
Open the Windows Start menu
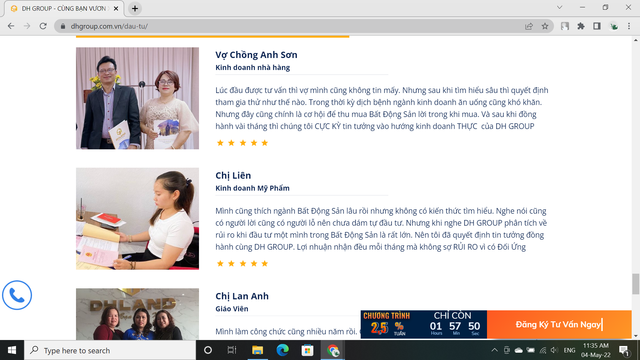coord(12,350)
